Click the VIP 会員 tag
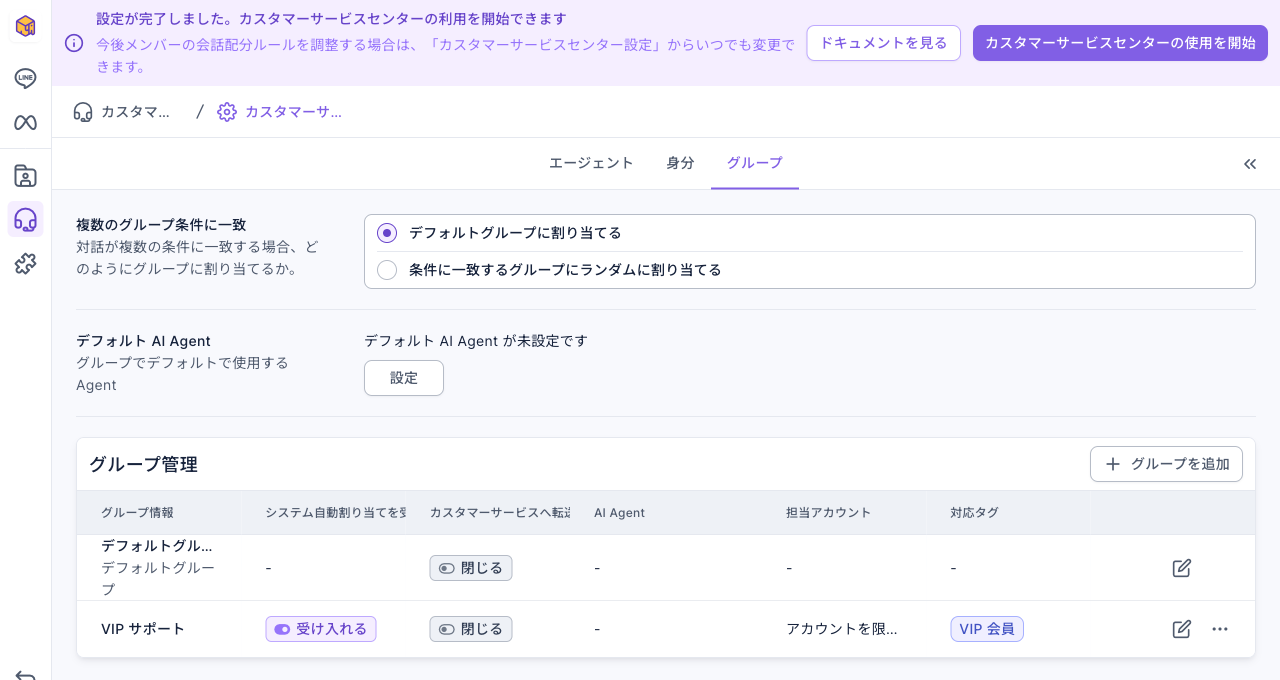The height and width of the screenshot is (680, 1280). (987, 629)
